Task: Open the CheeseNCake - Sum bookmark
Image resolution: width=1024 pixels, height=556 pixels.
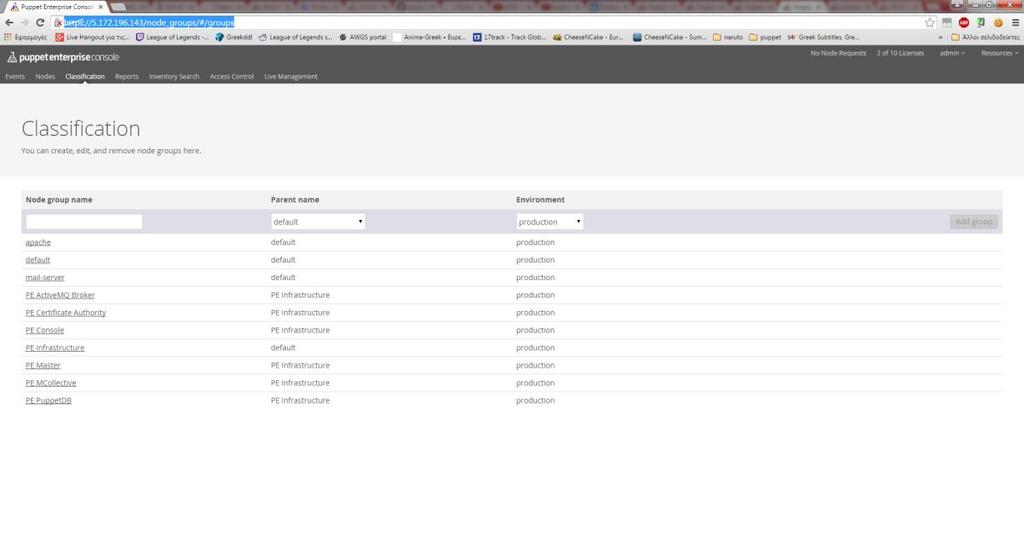Action: pyautogui.click(x=669, y=37)
